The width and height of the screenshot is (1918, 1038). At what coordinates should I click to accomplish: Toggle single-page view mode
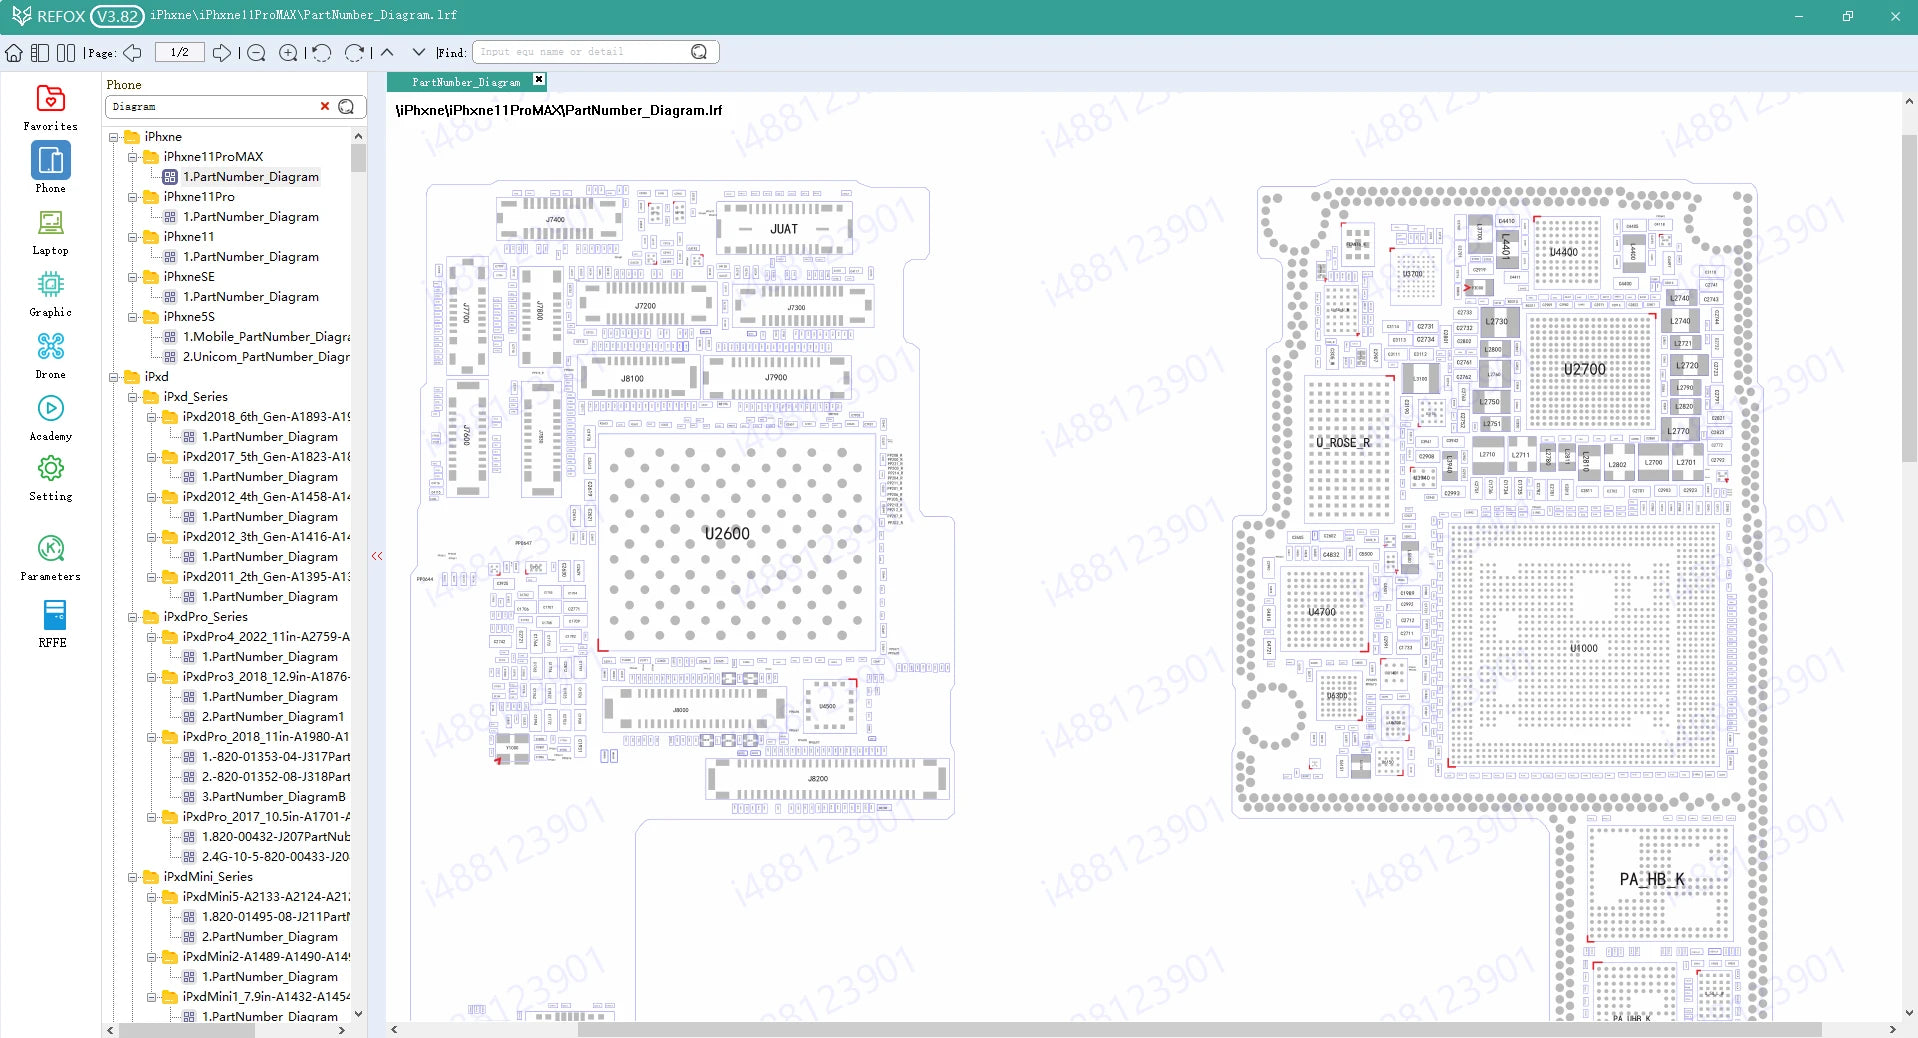pos(40,52)
